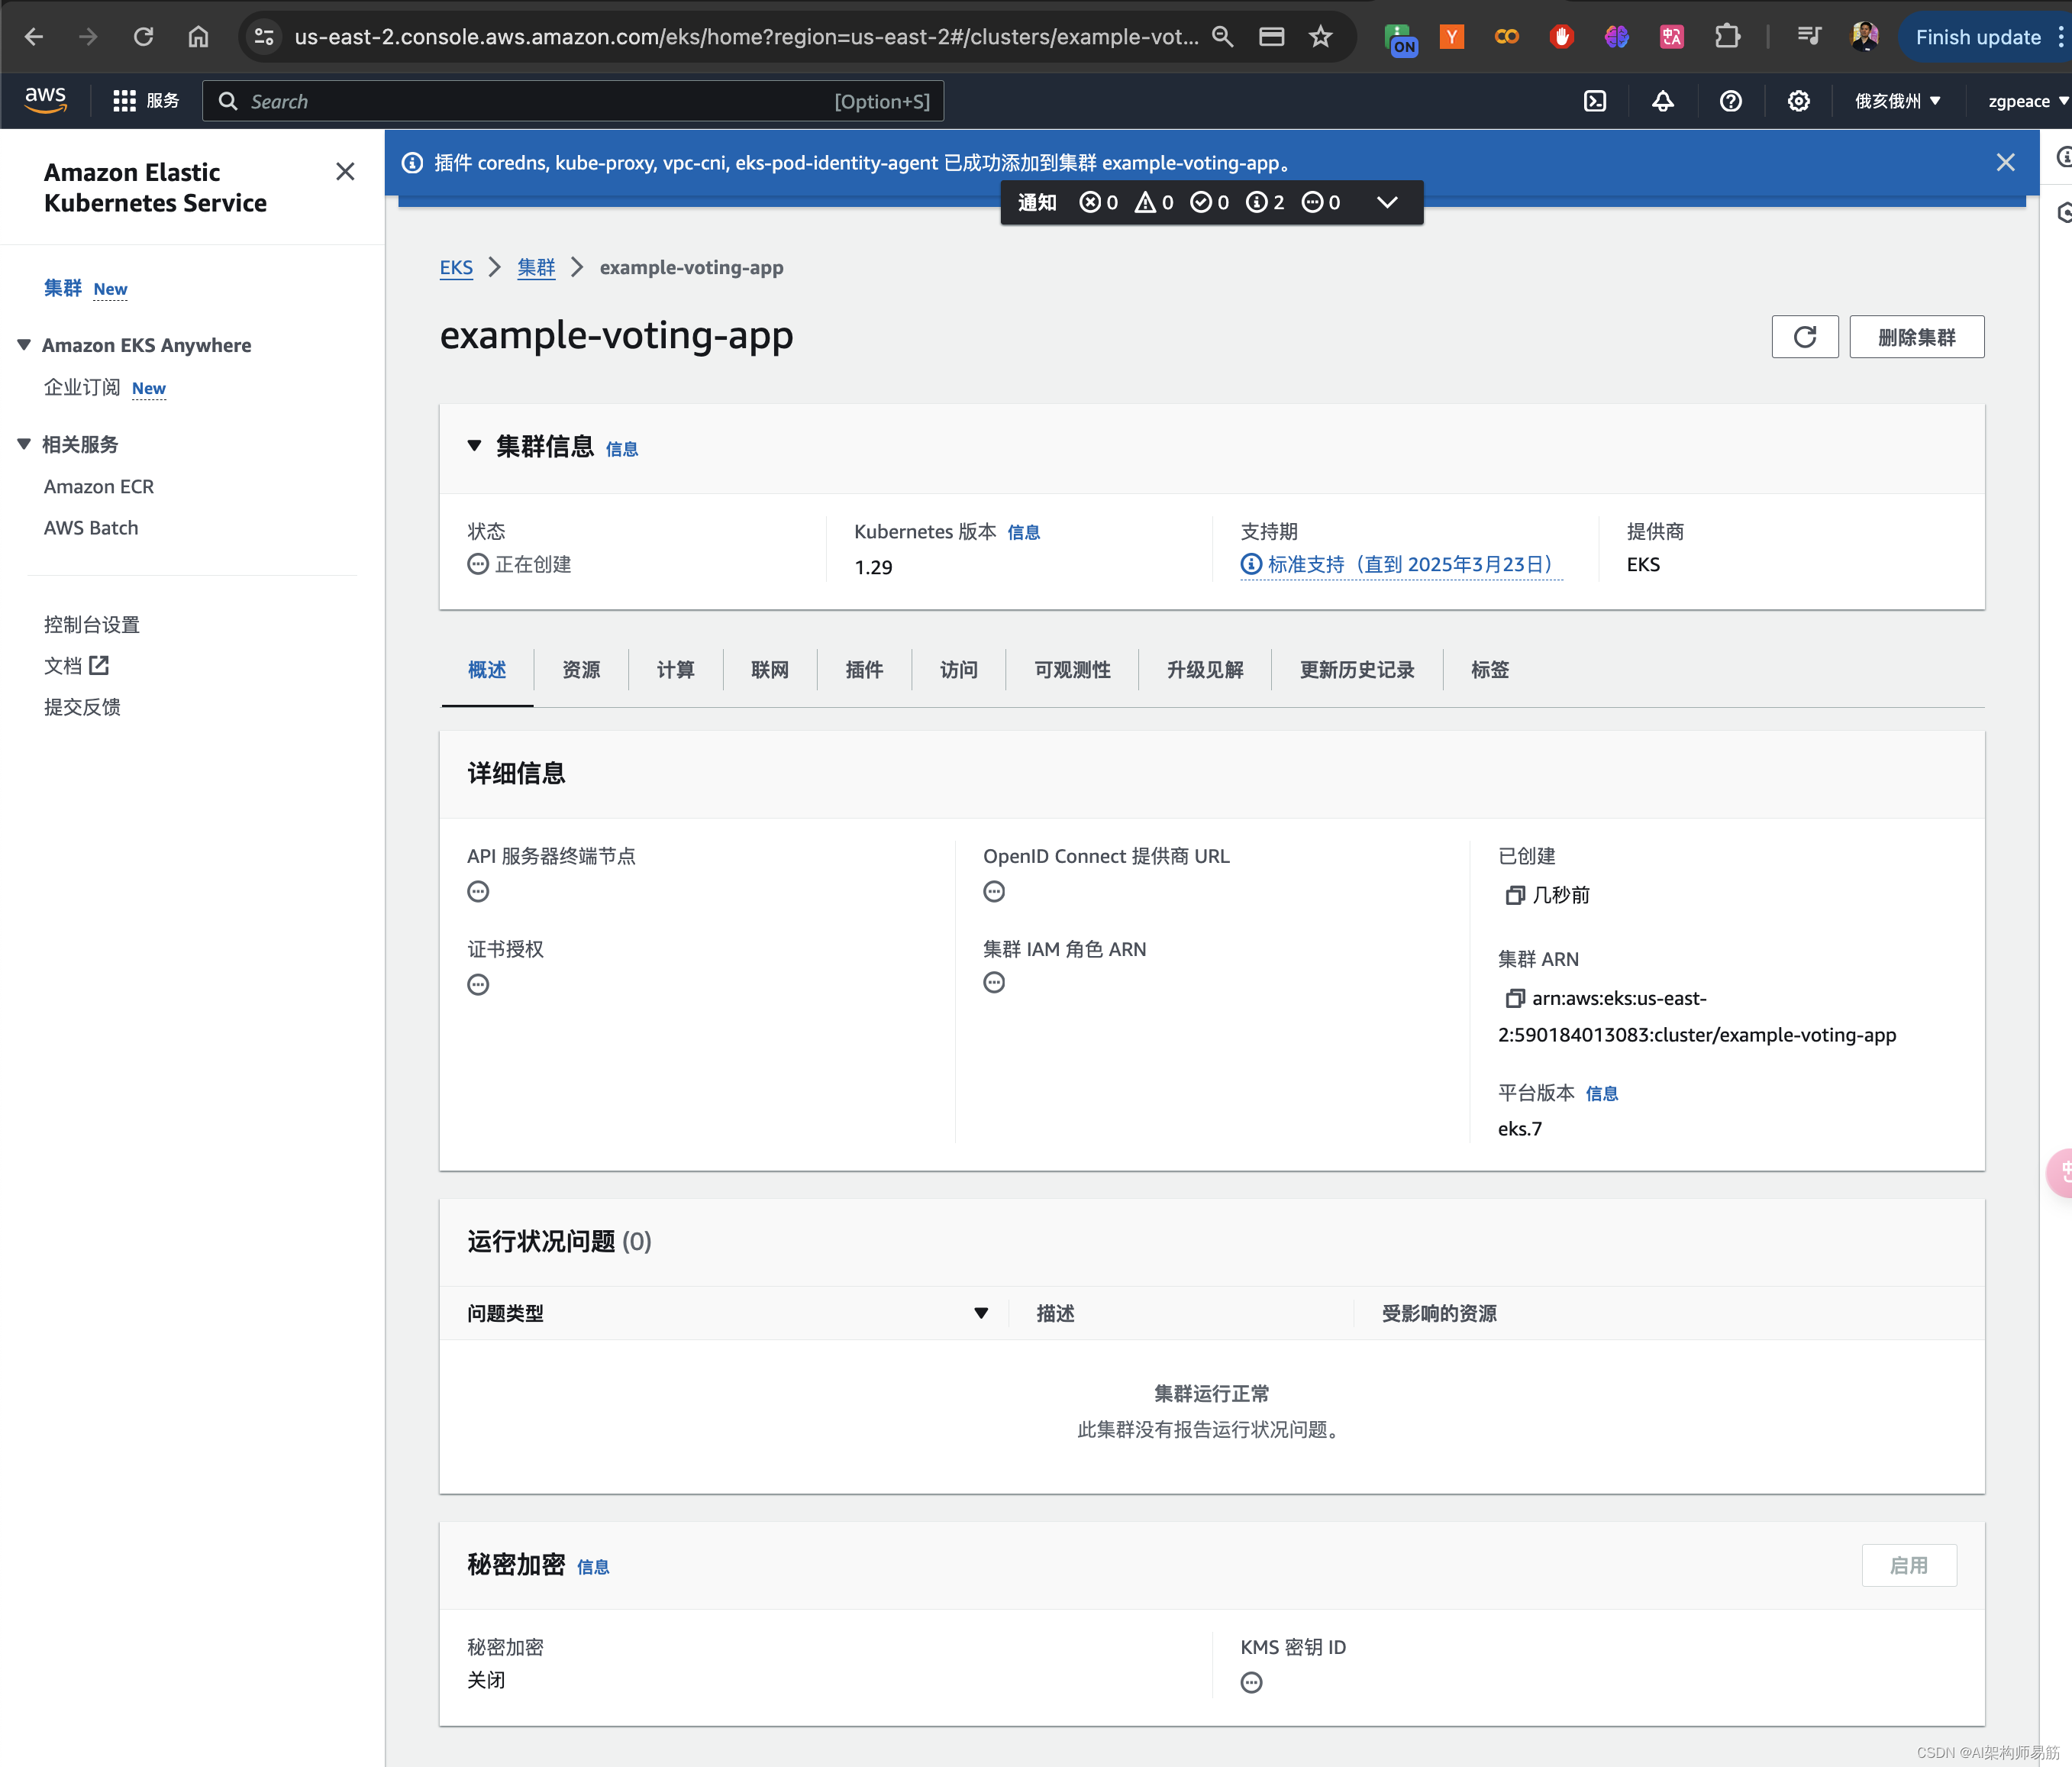The image size is (2072, 1767).
Task: Collapse the 集群信息 section
Action: click(x=475, y=446)
